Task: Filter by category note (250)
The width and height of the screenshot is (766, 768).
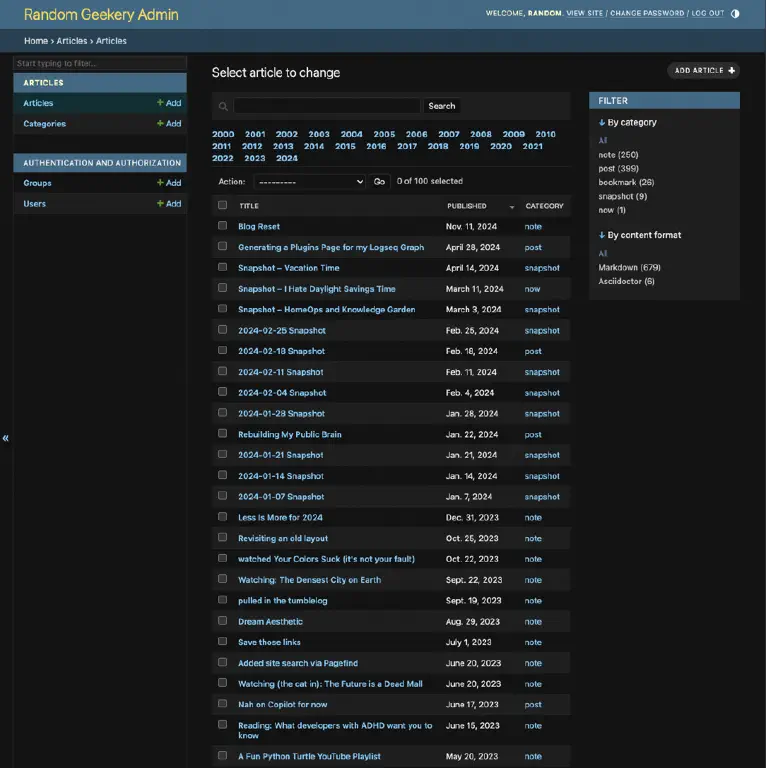Action: (618, 155)
